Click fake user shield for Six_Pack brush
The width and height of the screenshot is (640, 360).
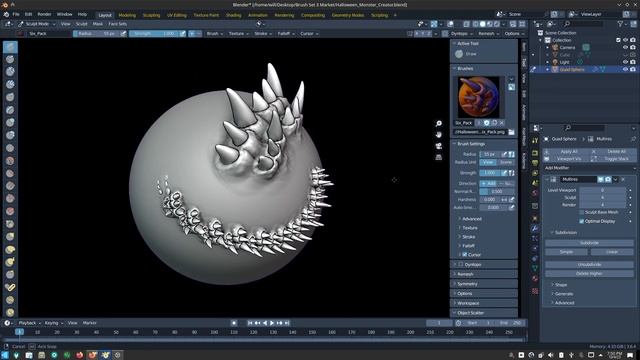point(487,122)
